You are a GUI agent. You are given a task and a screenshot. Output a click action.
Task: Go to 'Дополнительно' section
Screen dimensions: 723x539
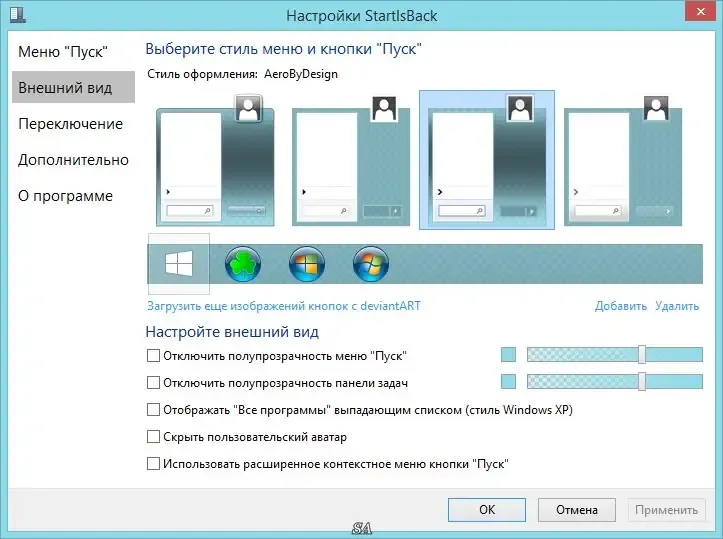(x=73, y=160)
